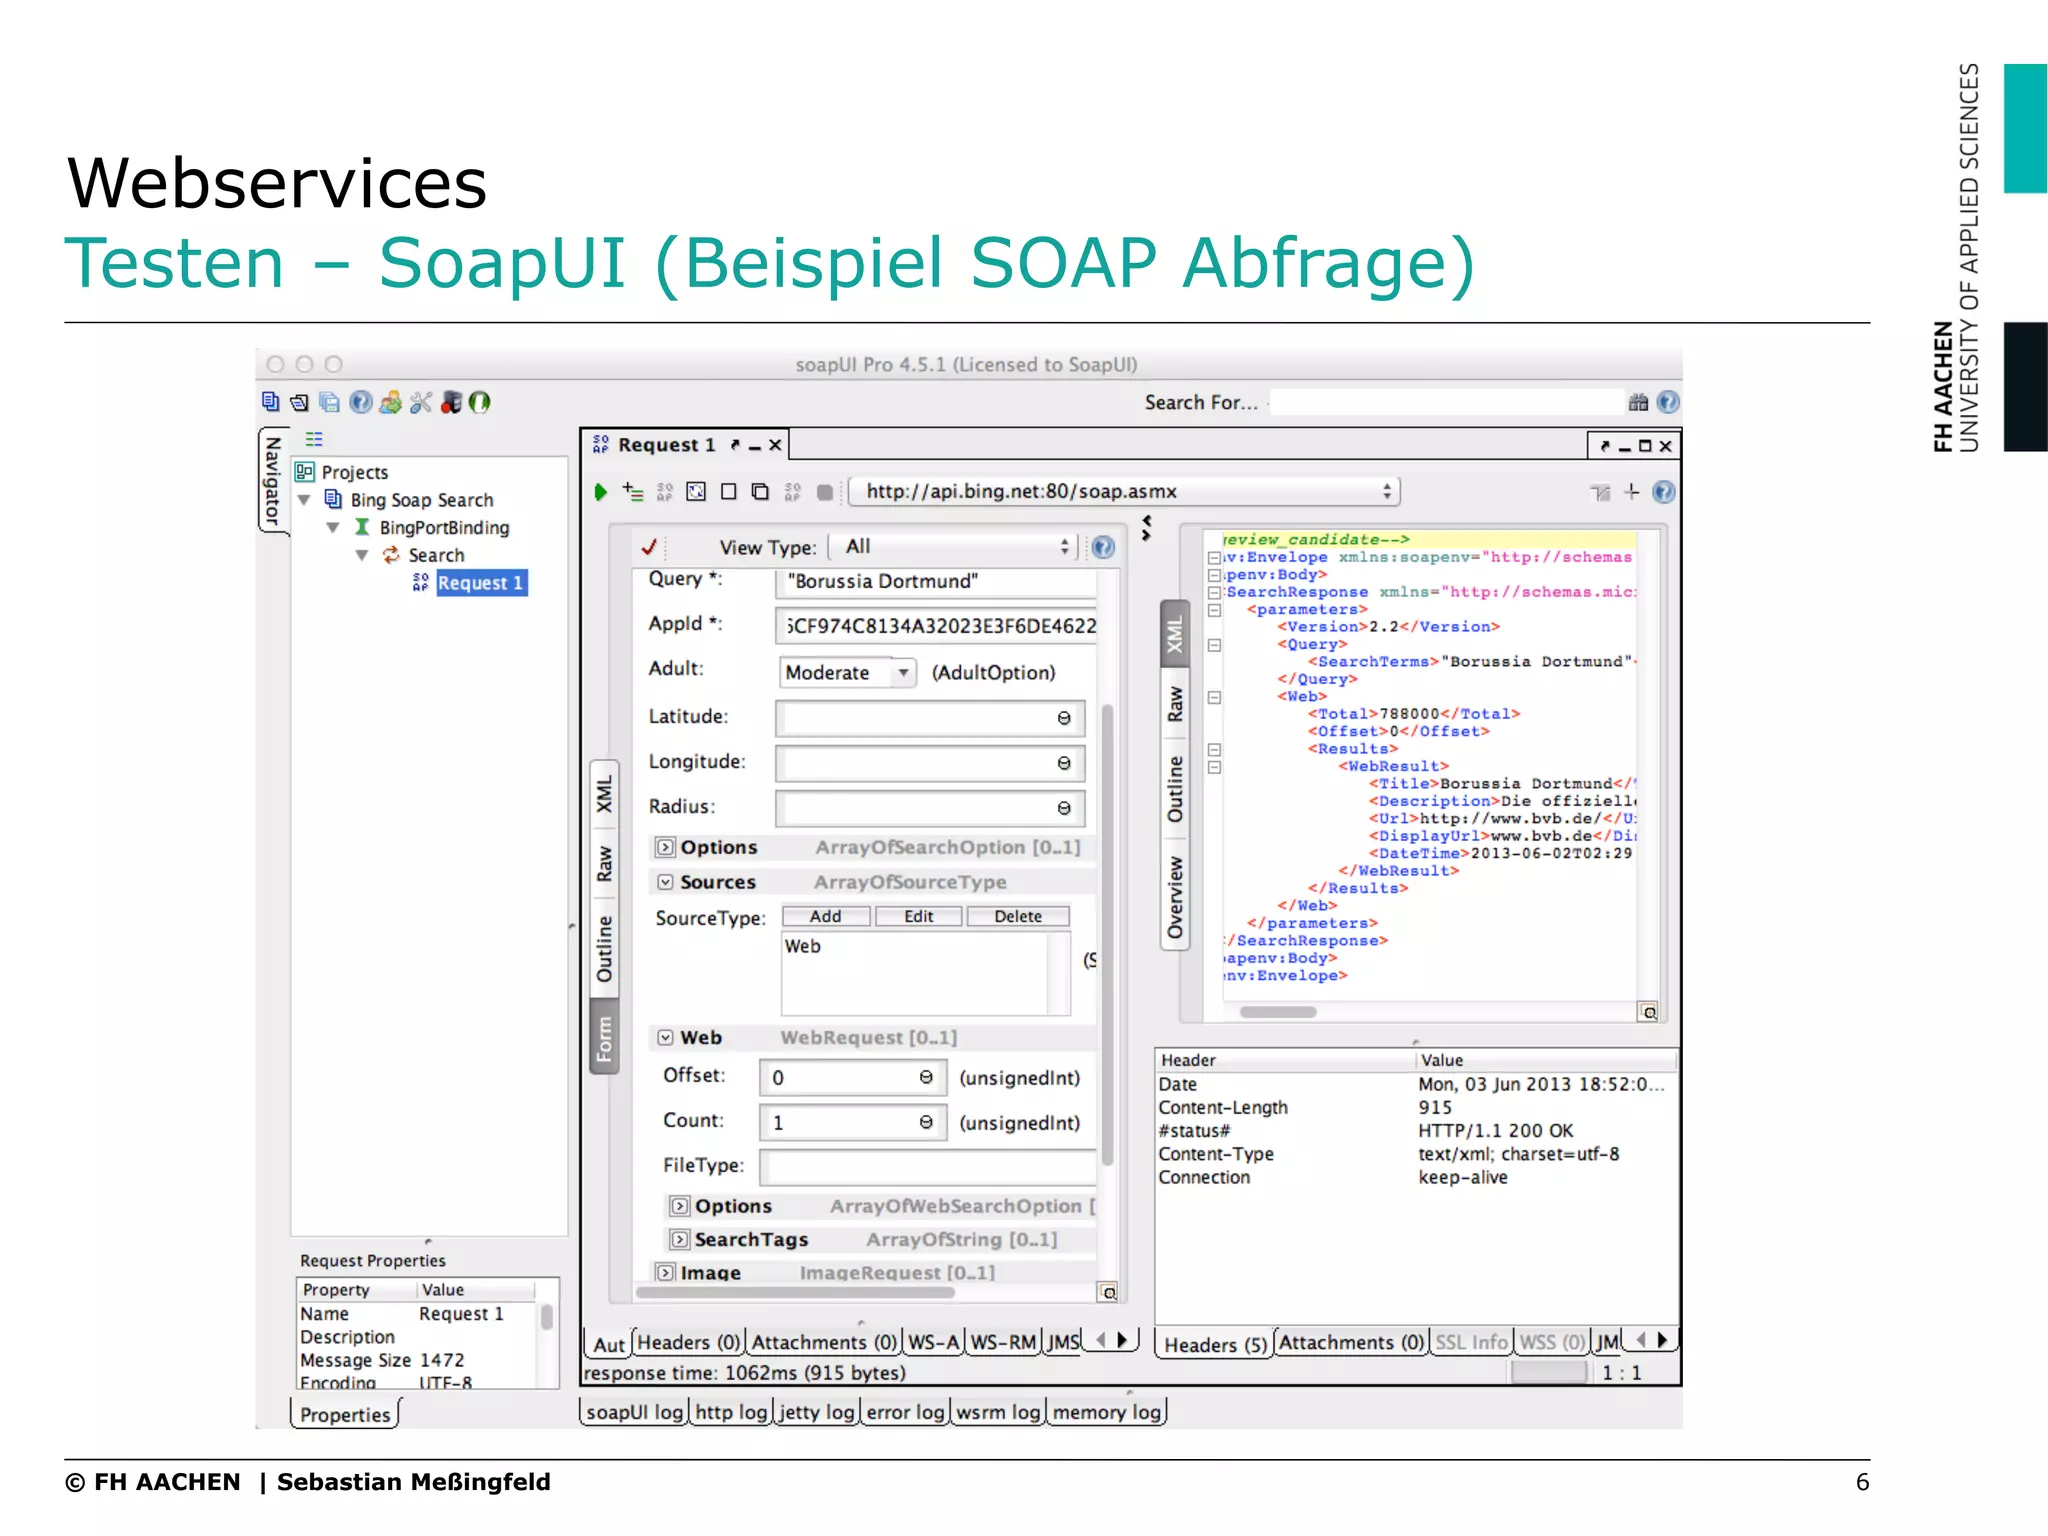Switch request editor to XML tab
This screenshot has height=1536, width=2048.
604,794
